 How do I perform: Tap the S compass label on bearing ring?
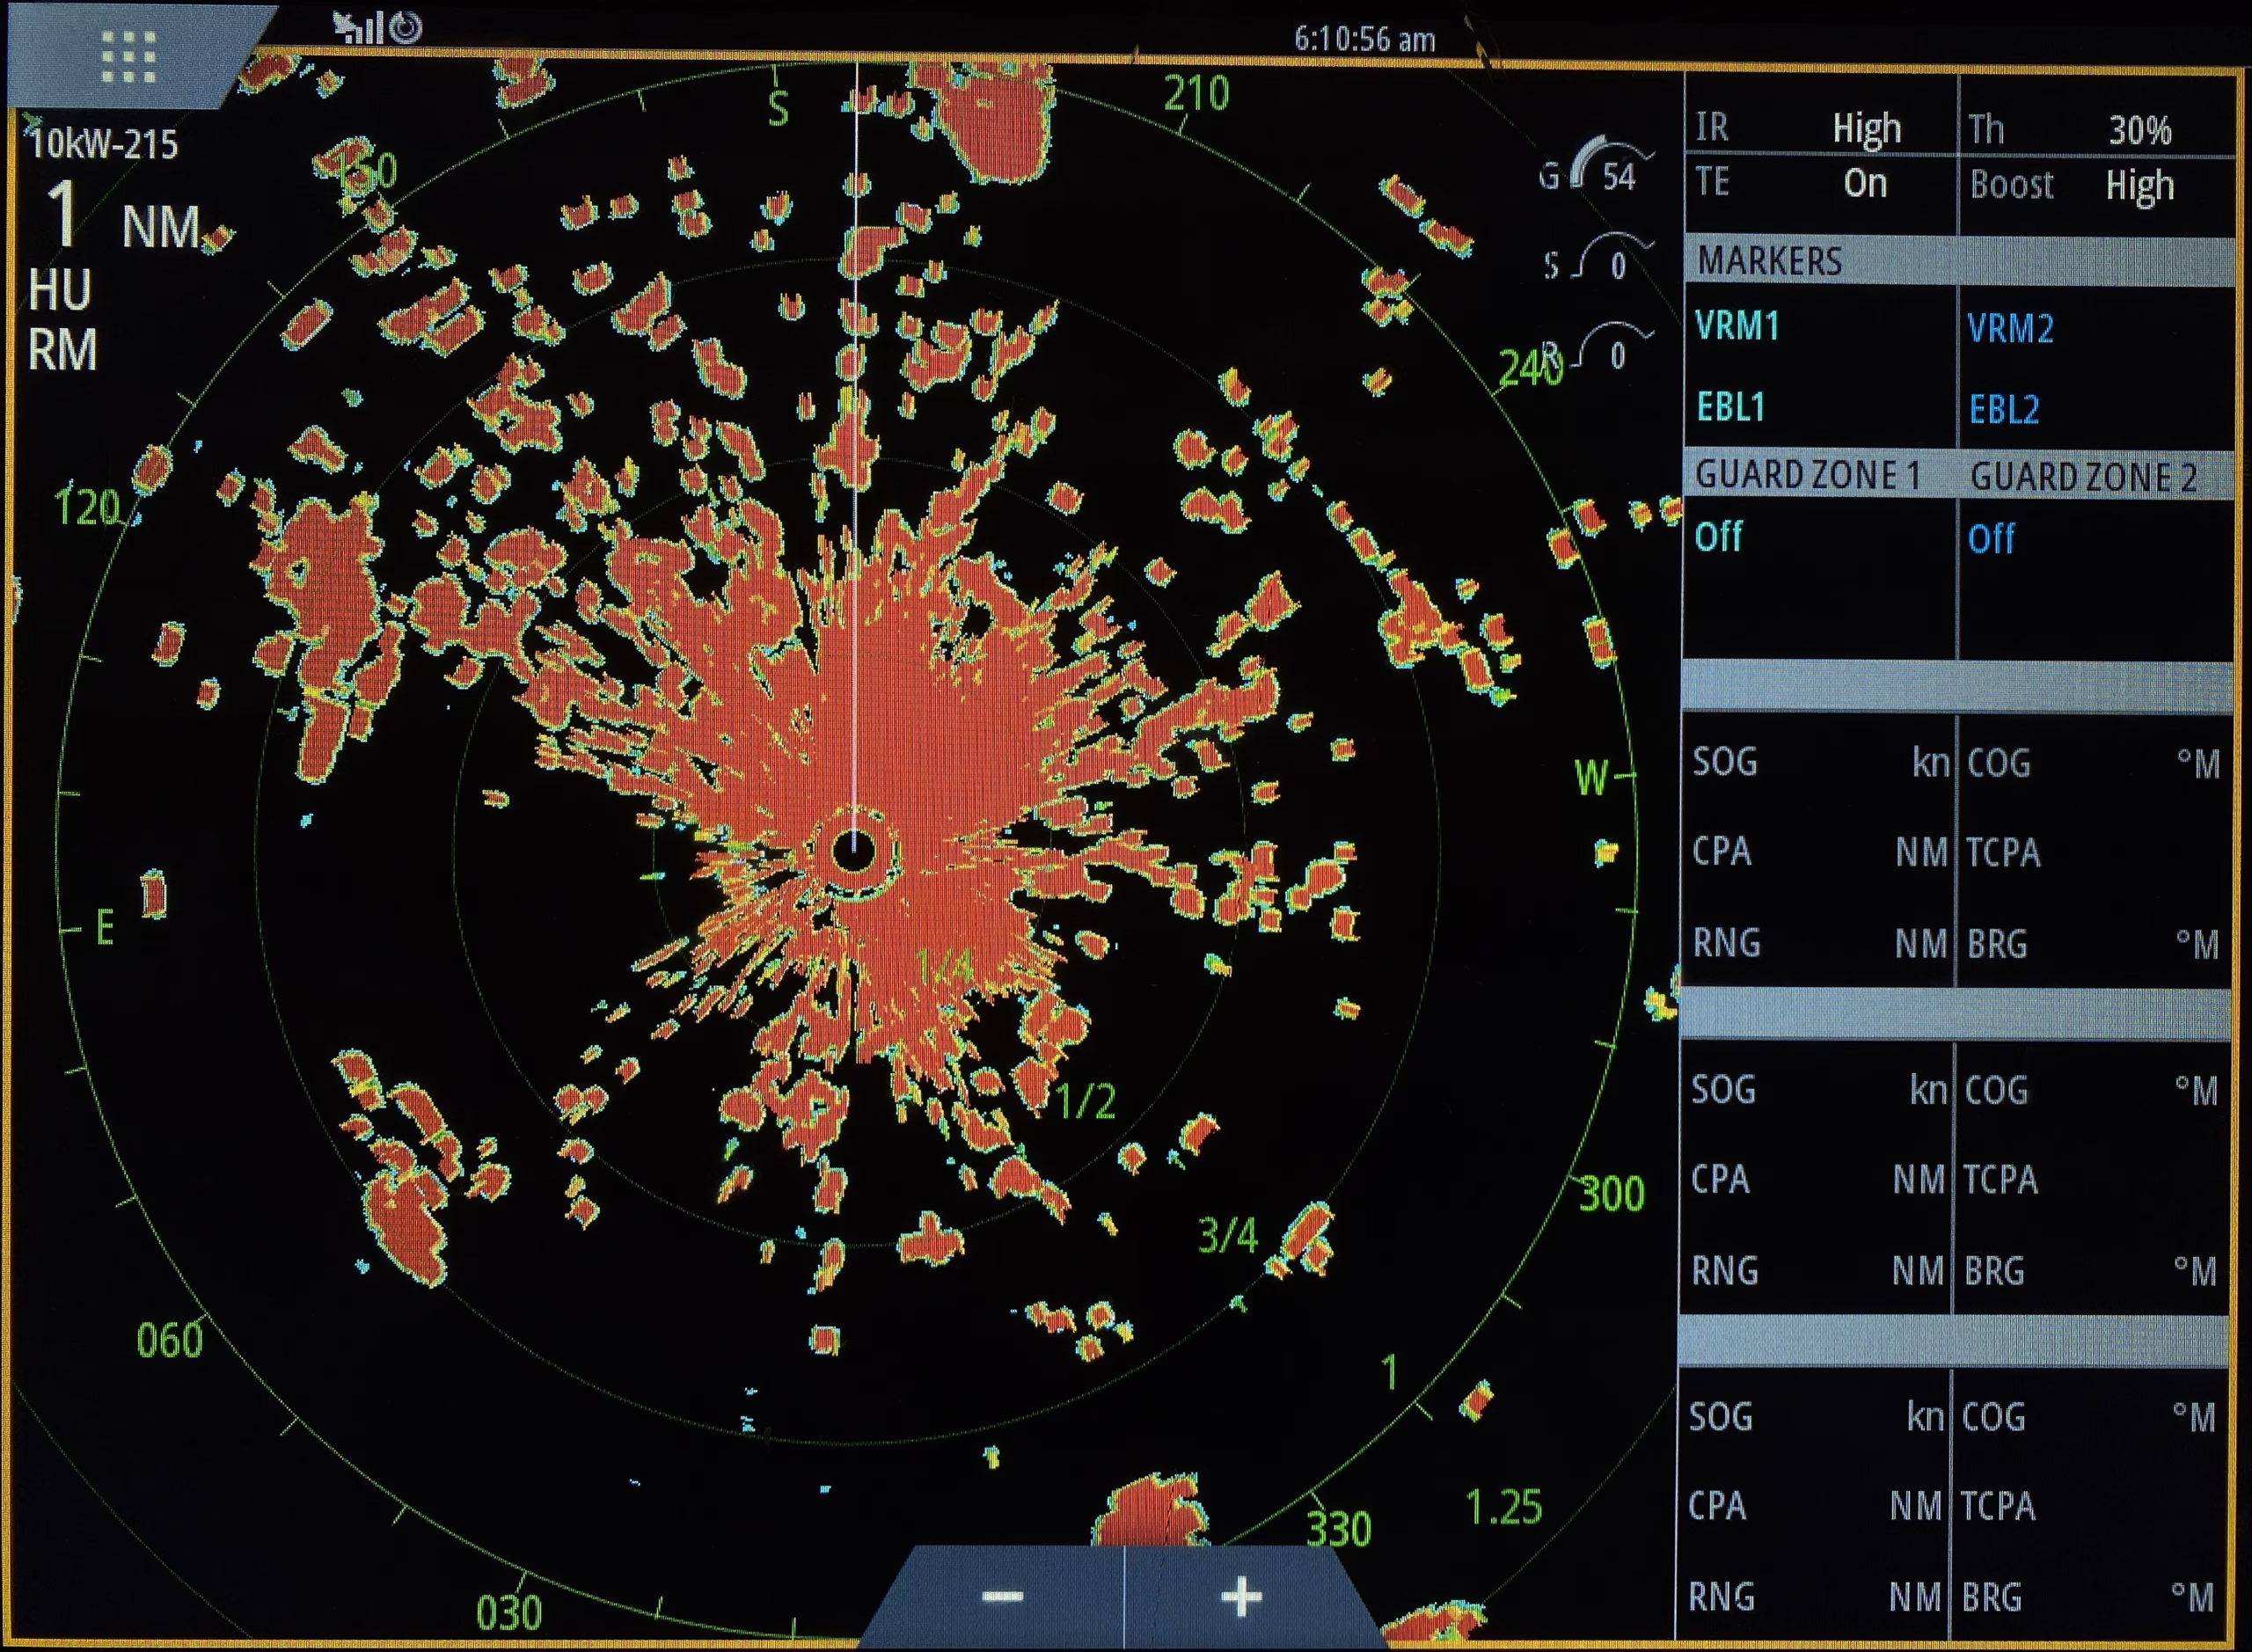[778, 109]
